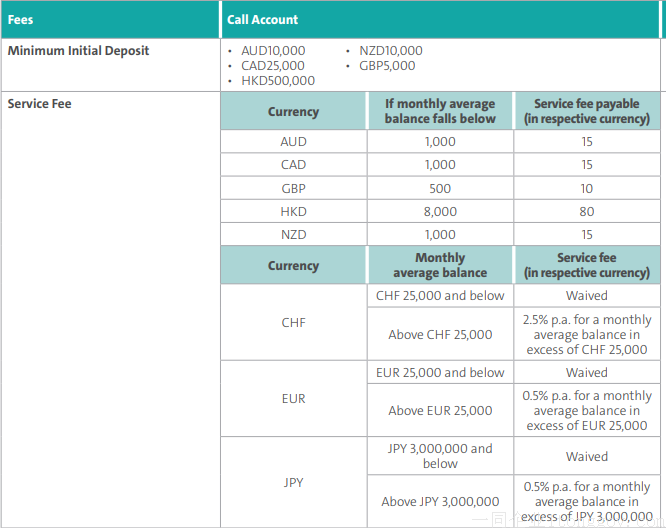Viewport: 666px width, 528px height.
Task: Click the '8,000' balance value for HKD
Action: (440, 211)
